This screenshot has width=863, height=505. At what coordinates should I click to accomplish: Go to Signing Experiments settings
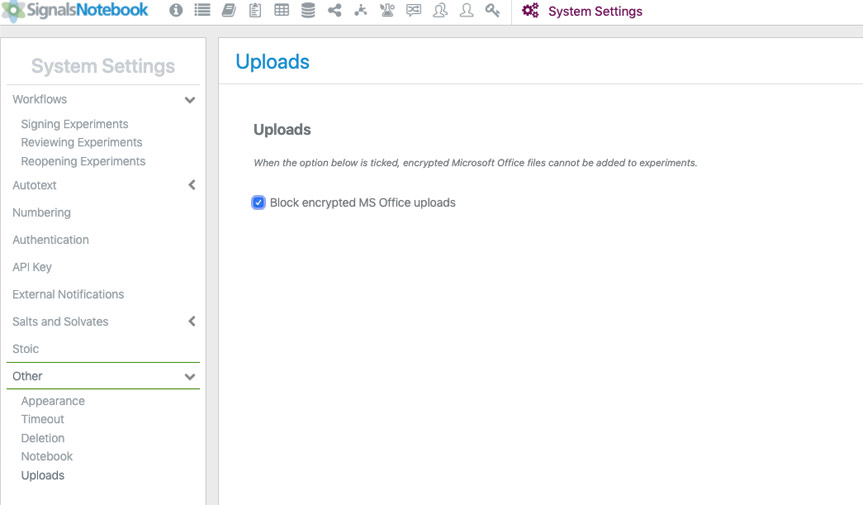click(x=75, y=124)
